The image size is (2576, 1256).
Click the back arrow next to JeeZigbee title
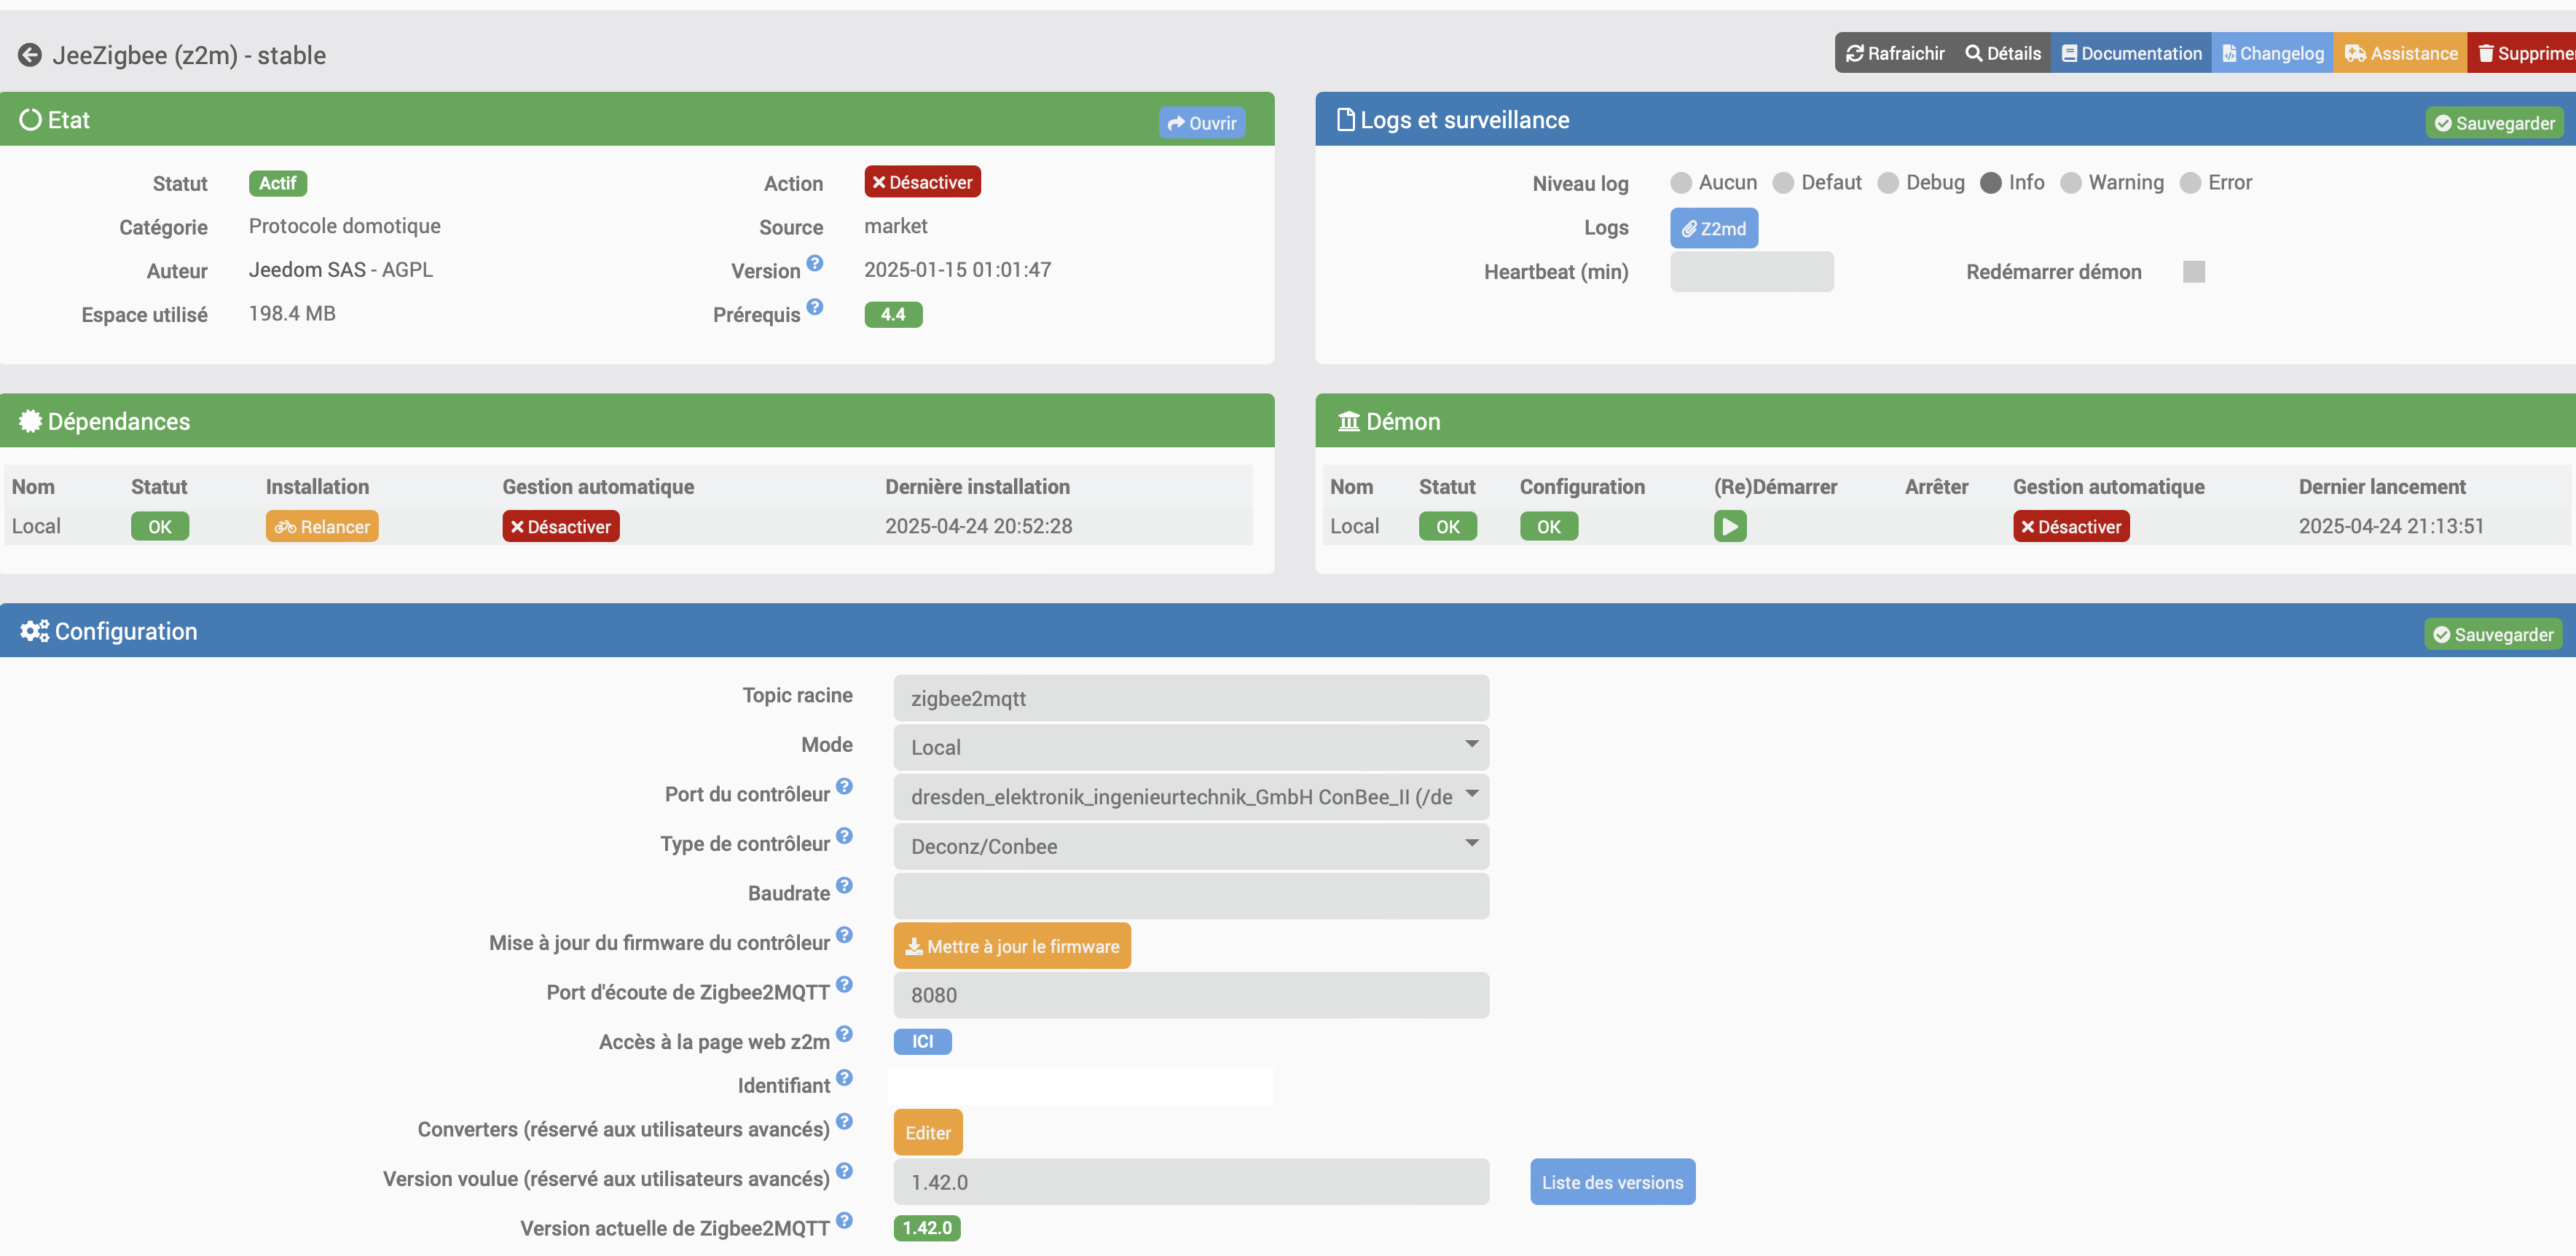click(x=30, y=55)
